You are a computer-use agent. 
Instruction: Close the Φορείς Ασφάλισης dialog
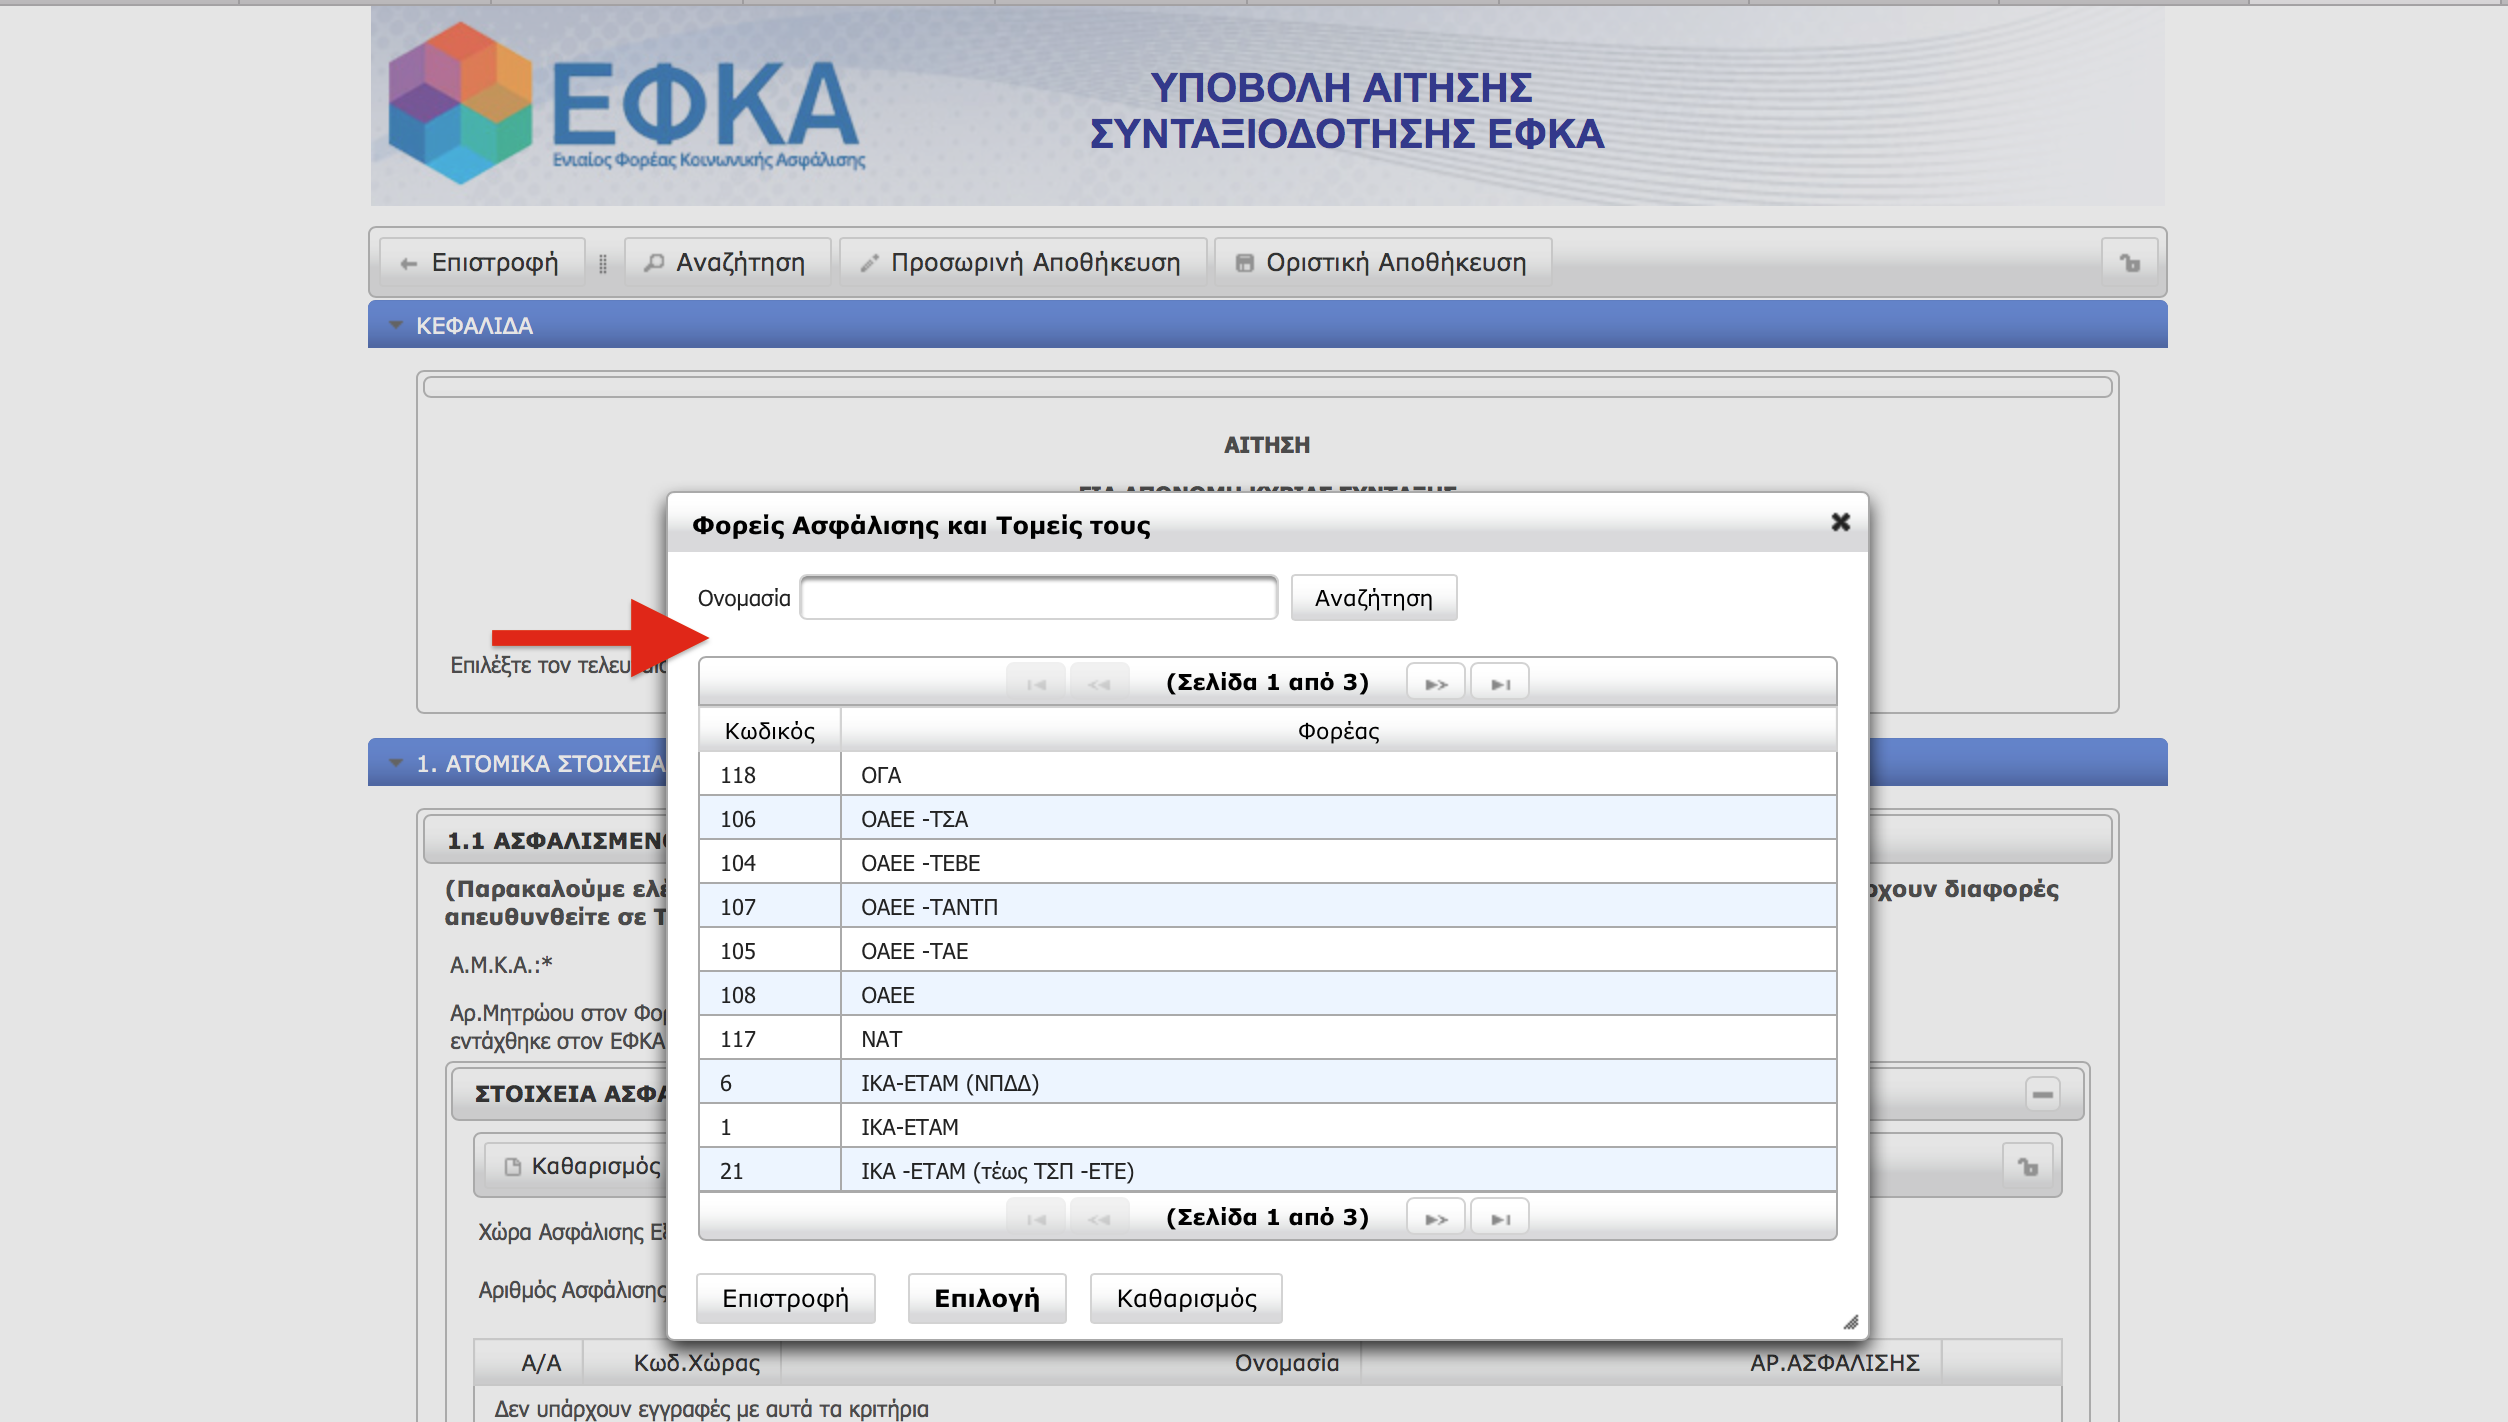click(1840, 522)
